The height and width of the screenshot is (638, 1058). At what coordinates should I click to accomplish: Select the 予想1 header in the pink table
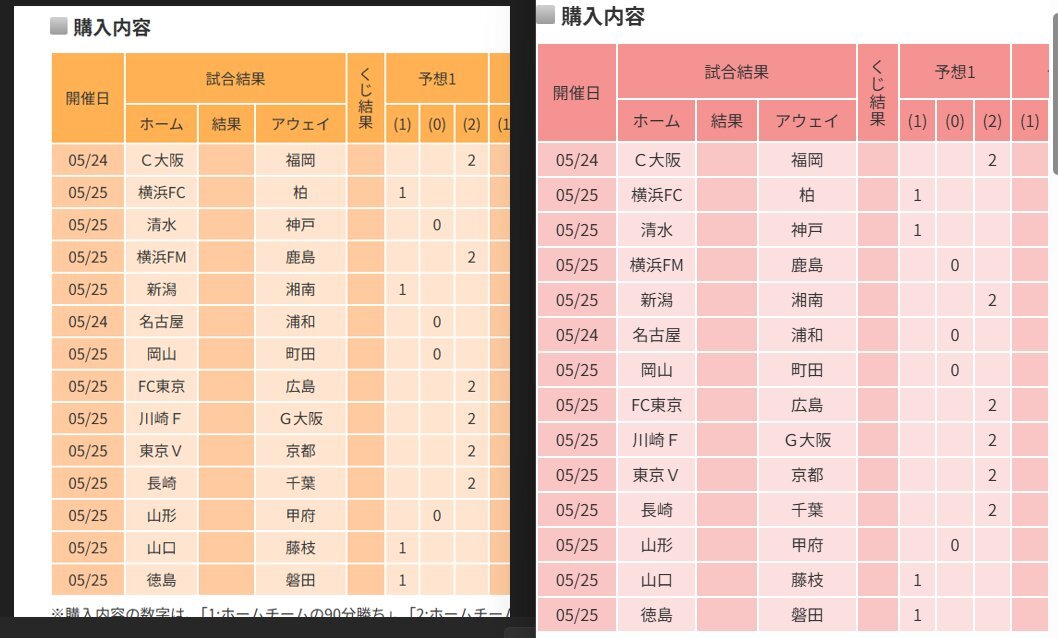point(955,72)
